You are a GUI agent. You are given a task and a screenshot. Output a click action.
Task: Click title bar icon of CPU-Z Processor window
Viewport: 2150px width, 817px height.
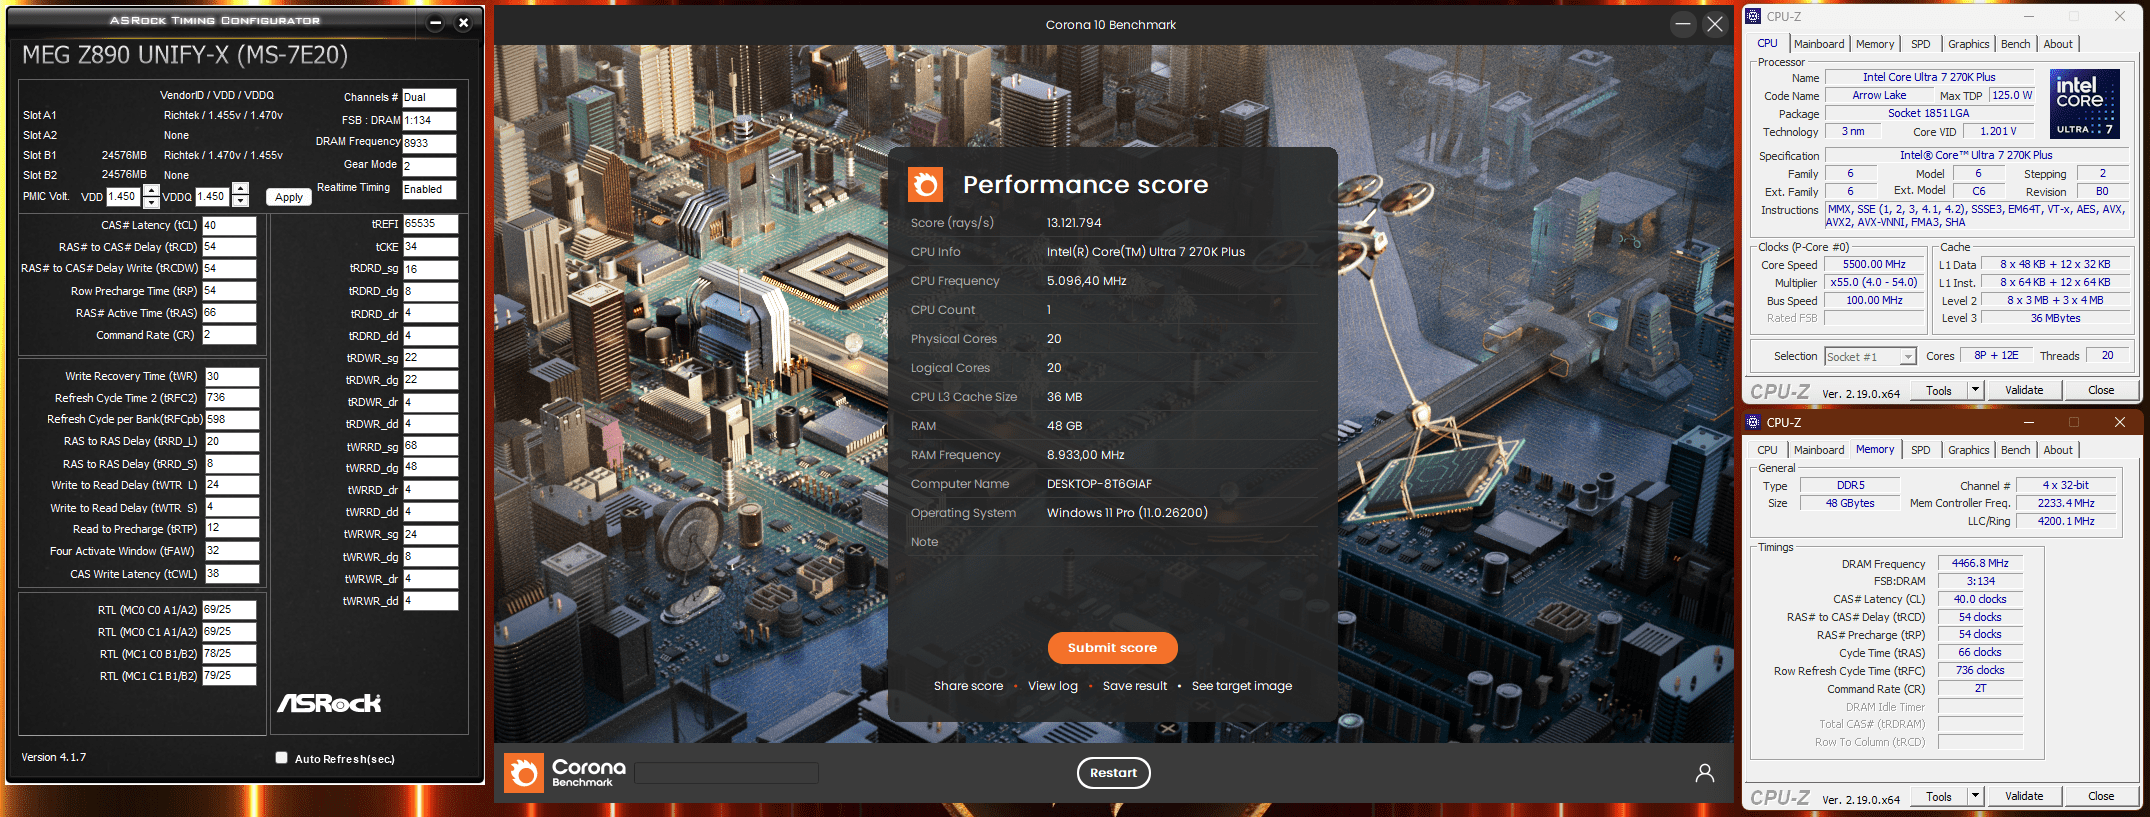point(1752,16)
